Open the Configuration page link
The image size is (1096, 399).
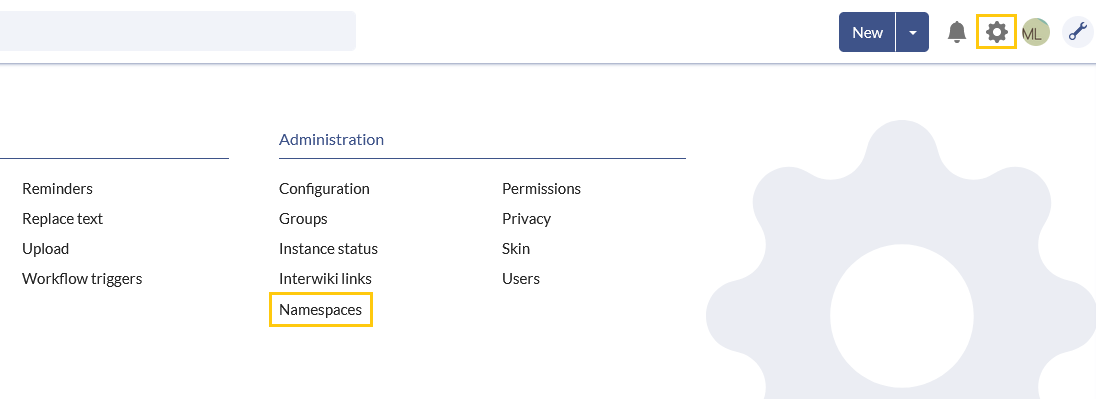324,189
